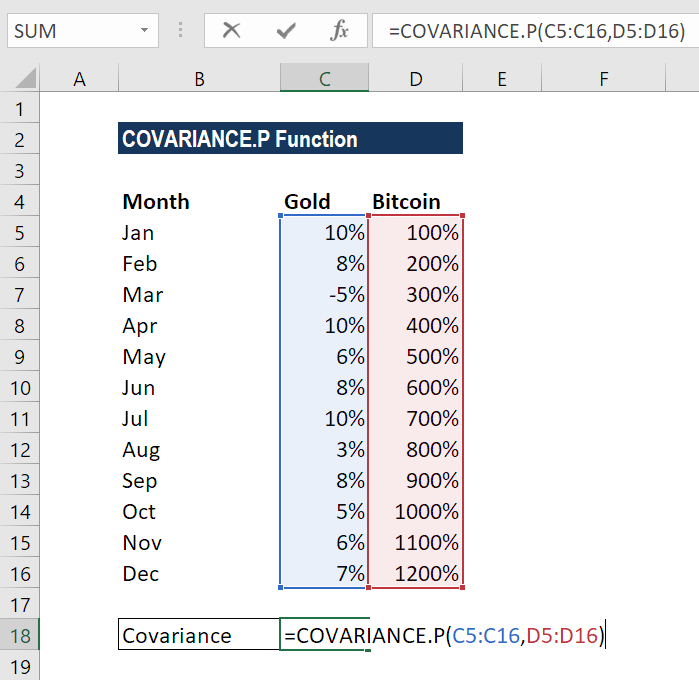Select row 18 header
The height and width of the screenshot is (680, 699).
click(20, 636)
